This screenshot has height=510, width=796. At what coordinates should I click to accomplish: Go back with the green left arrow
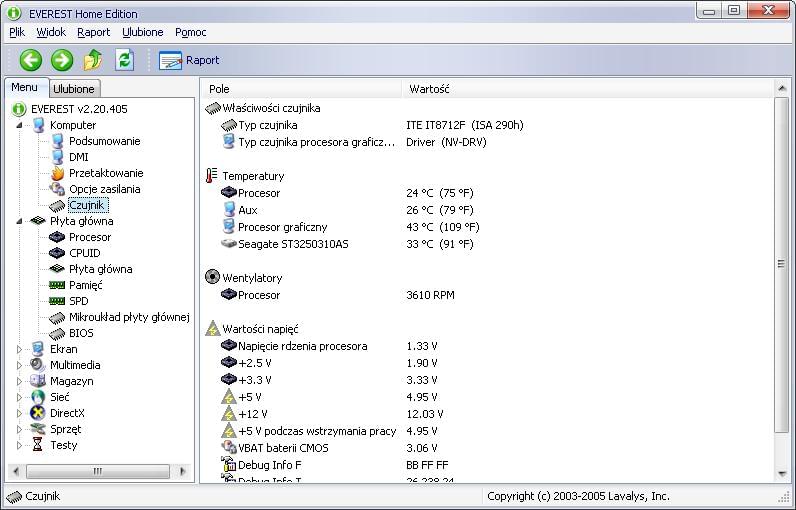(x=31, y=60)
